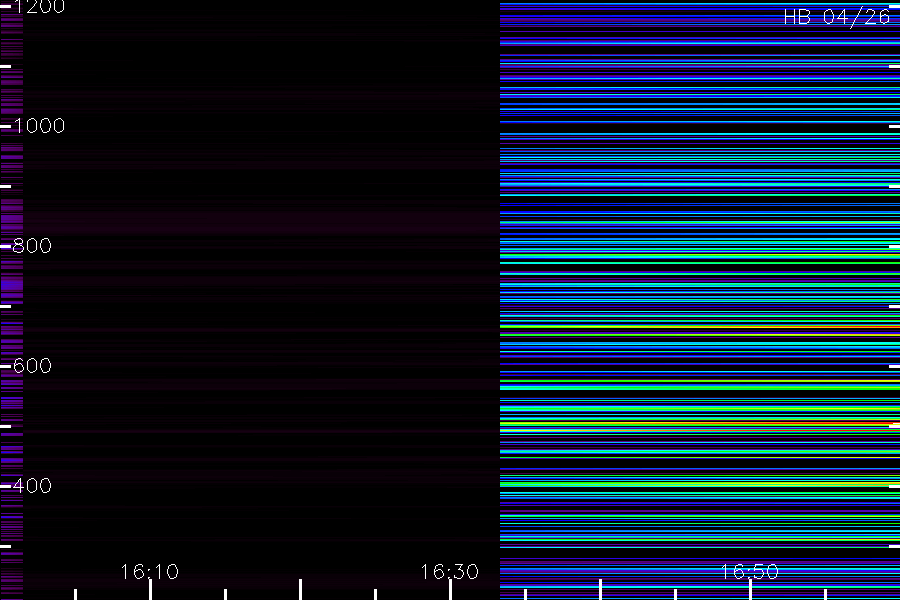900x600 pixels.
Task: Click the 16:10 time label
Action: coord(150,571)
